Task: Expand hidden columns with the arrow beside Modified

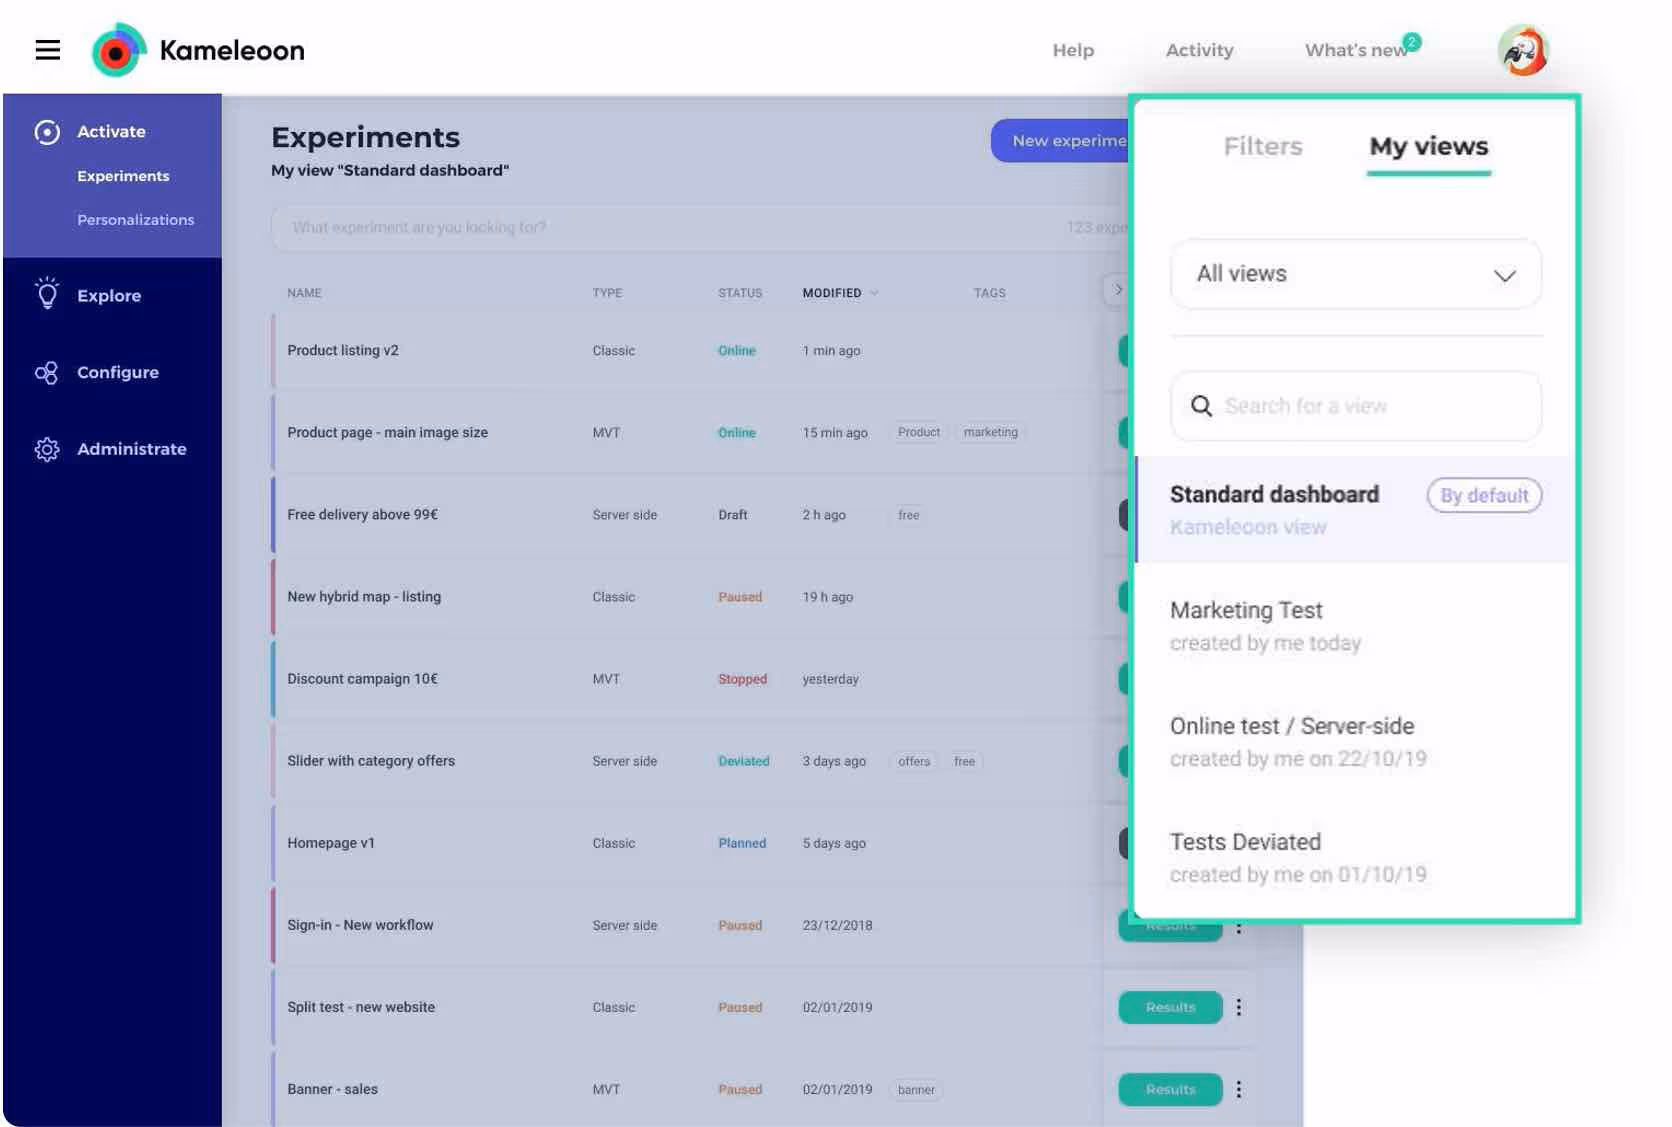Action: (x=1119, y=289)
